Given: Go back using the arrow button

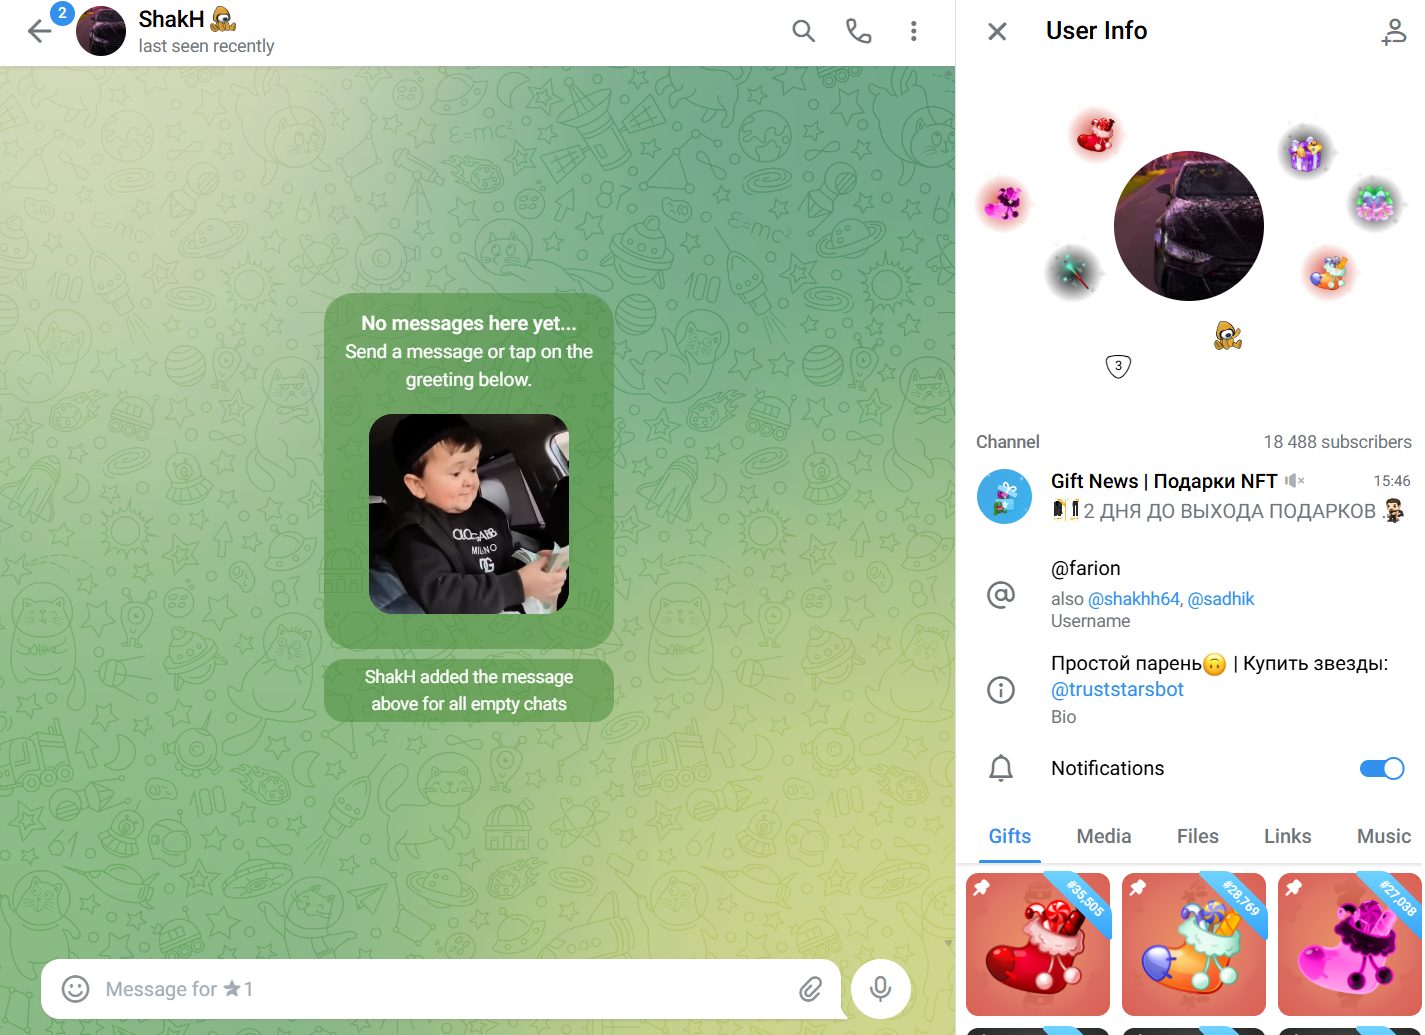Looking at the screenshot, I should click(x=40, y=31).
